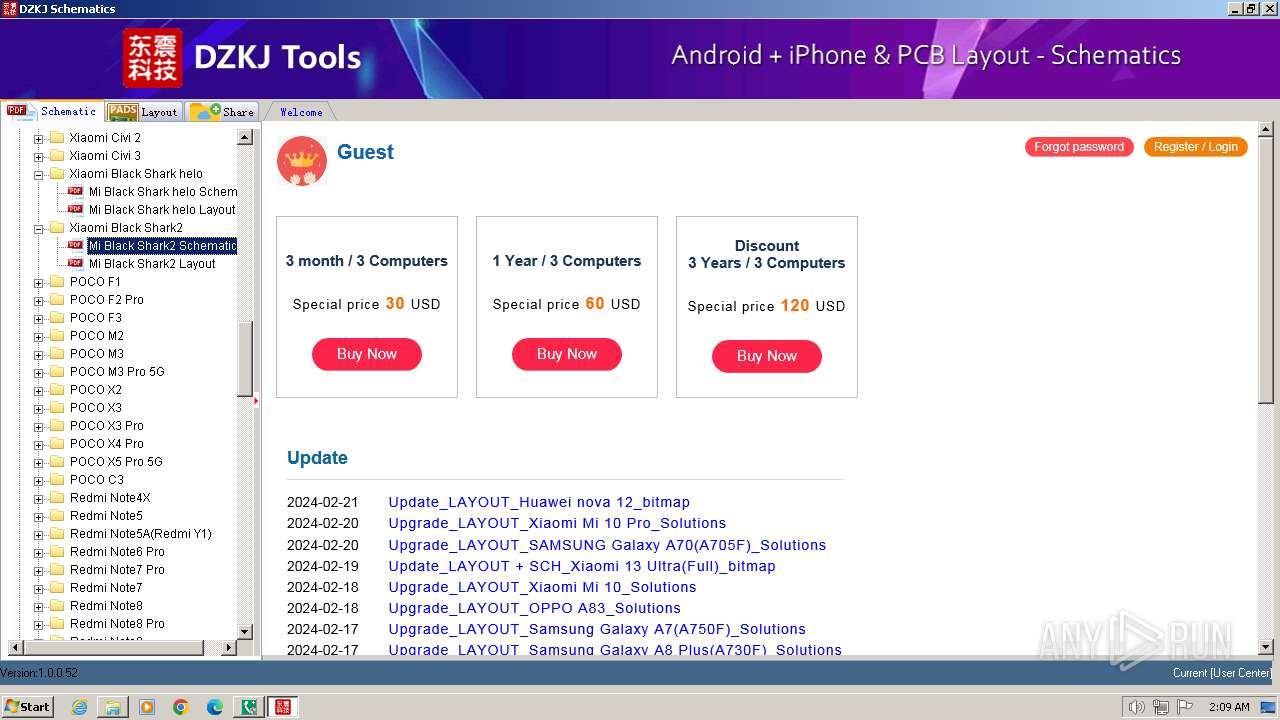Click the POCO M3 Pro 5G folder icon
Image resolution: width=1280 pixels, height=720 pixels.
57,371
